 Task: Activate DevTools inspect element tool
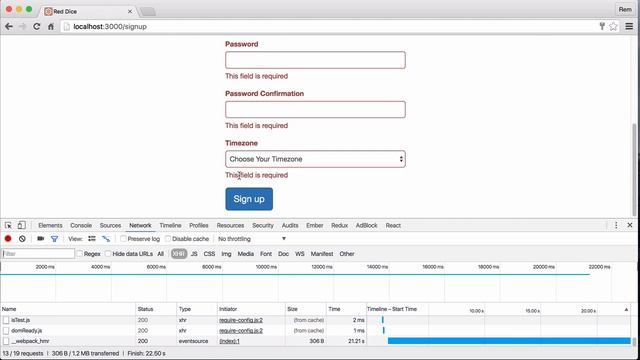[8, 225]
